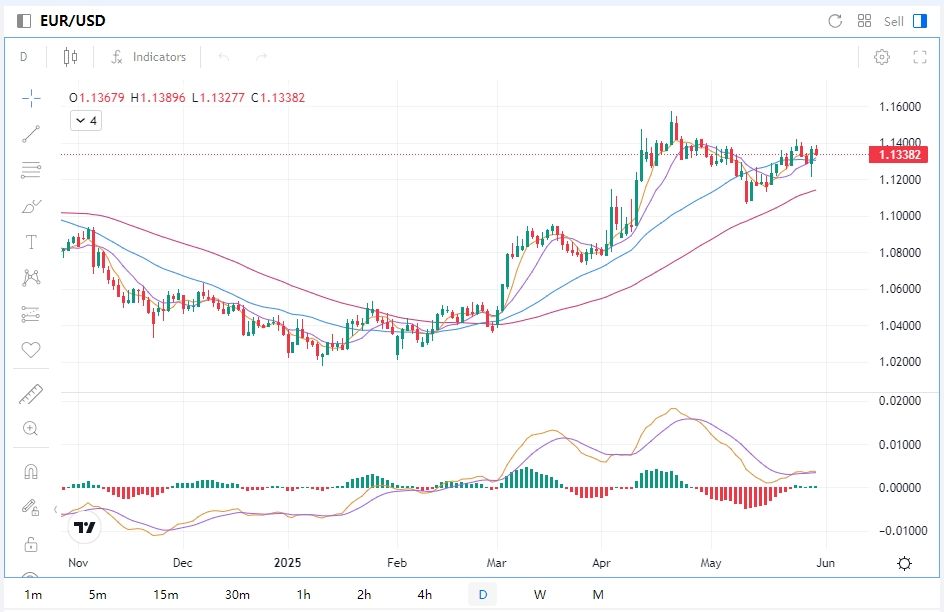Open the candlestick chart style dropdown
Viewport: 944px width, 612px height.
[70, 57]
